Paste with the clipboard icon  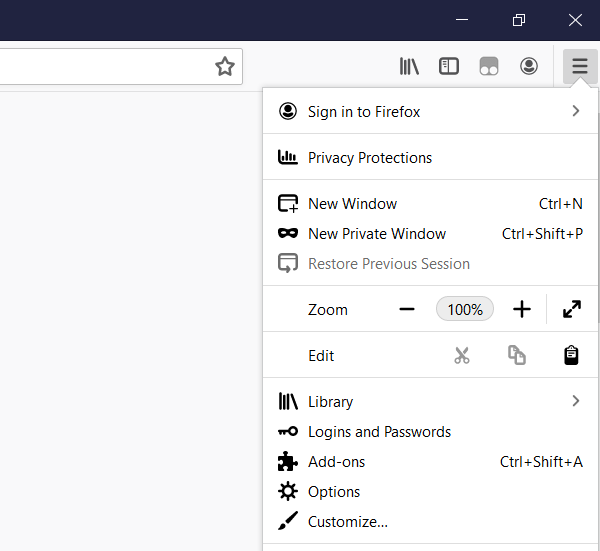click(571, 355)
